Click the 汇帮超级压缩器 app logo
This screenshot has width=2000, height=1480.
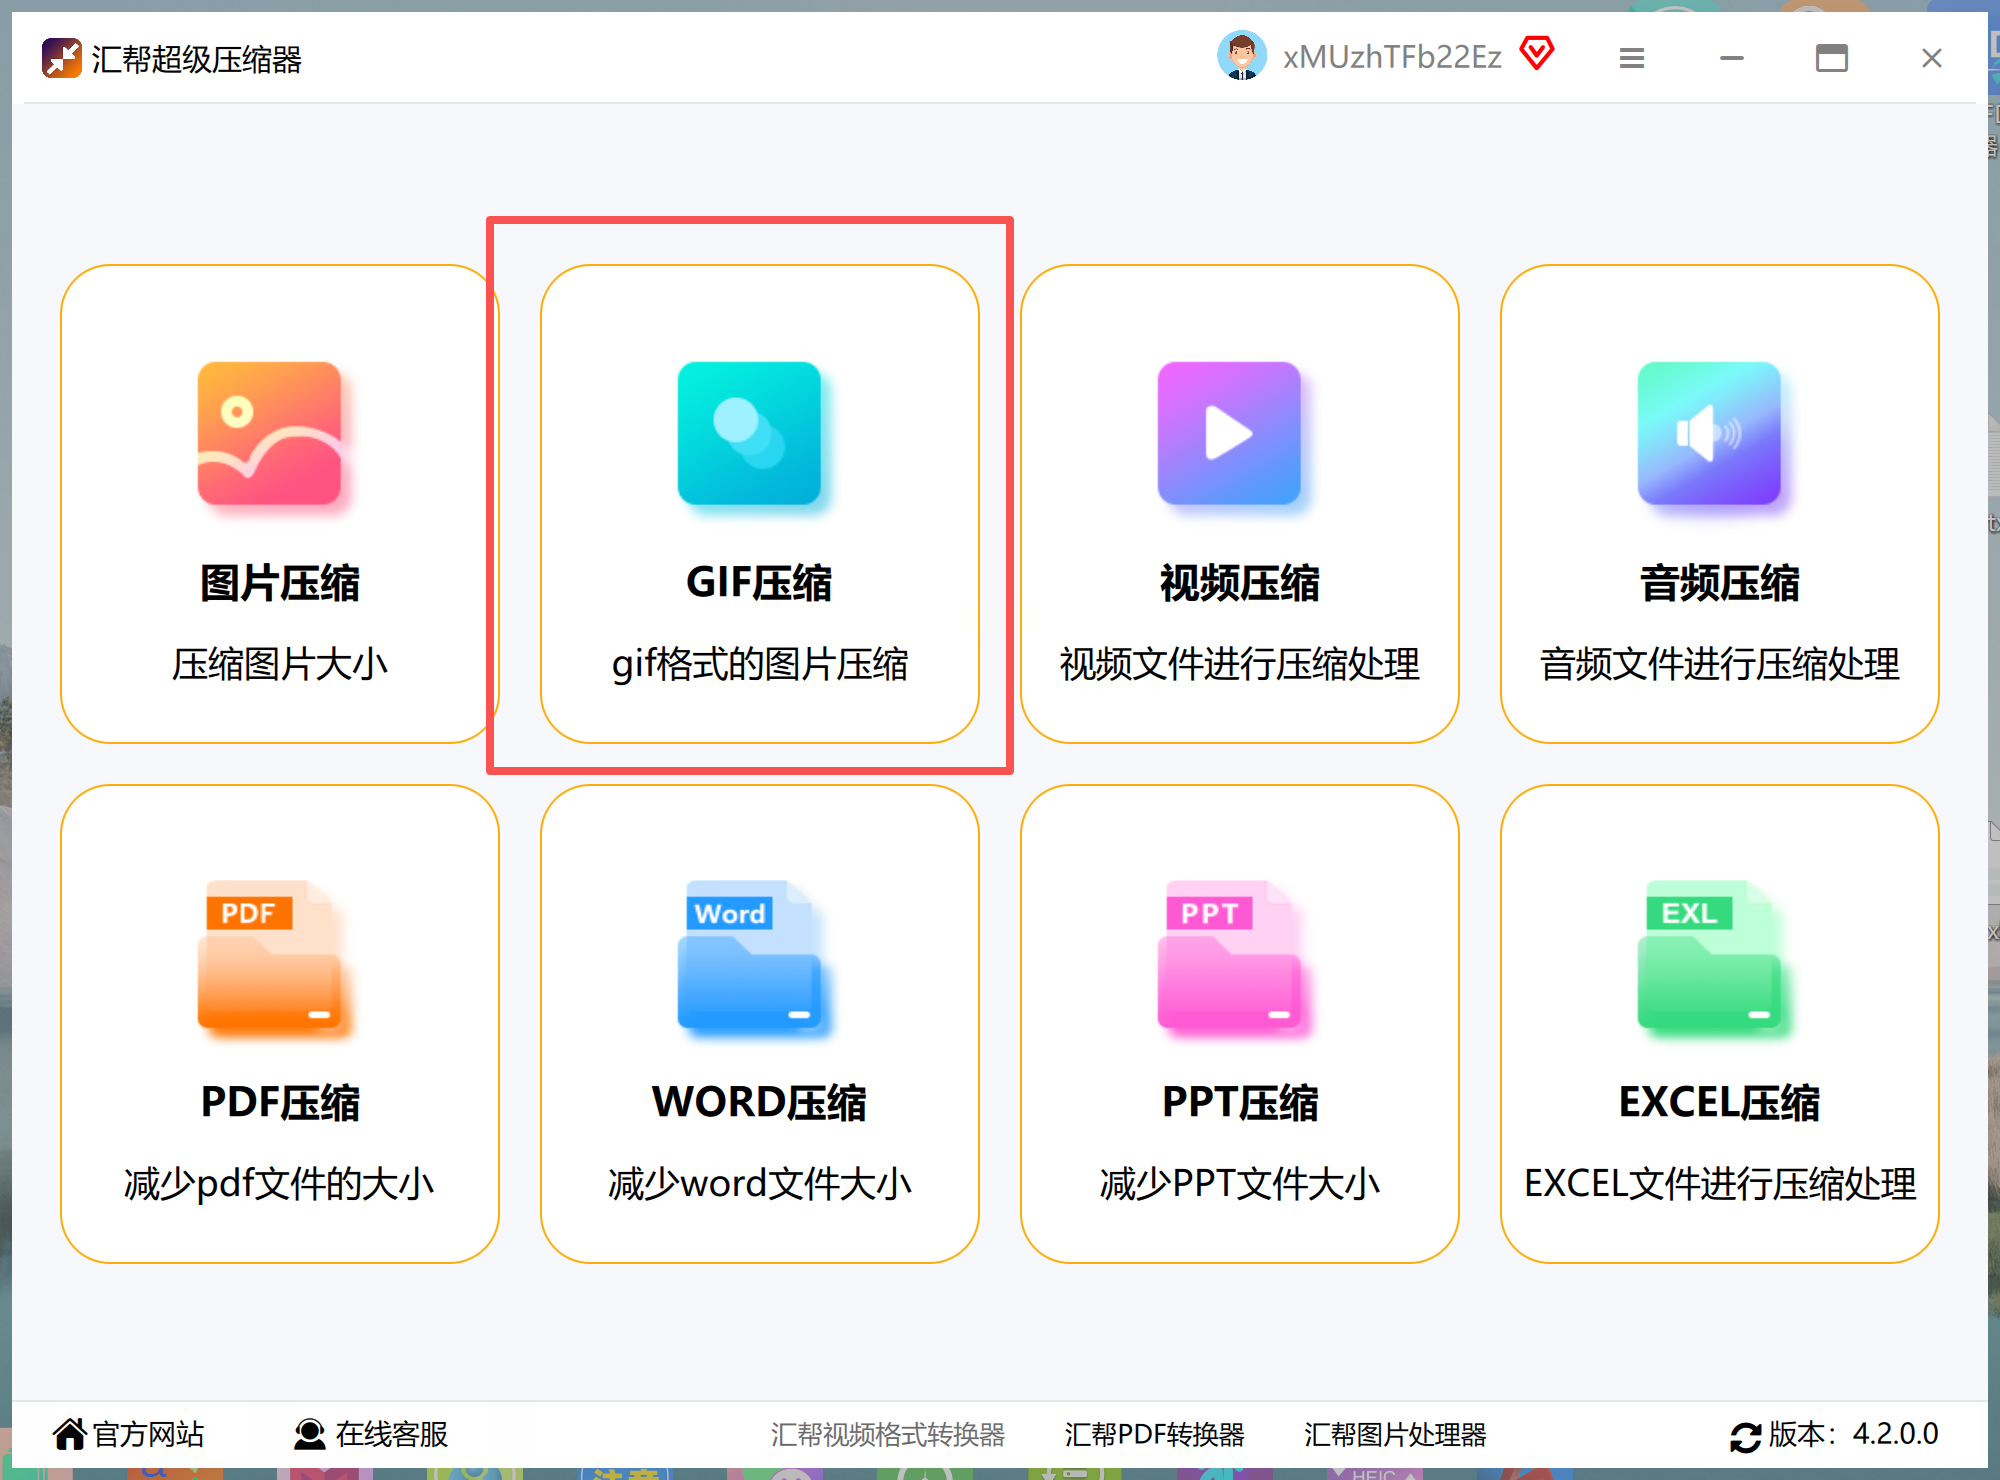61,58
